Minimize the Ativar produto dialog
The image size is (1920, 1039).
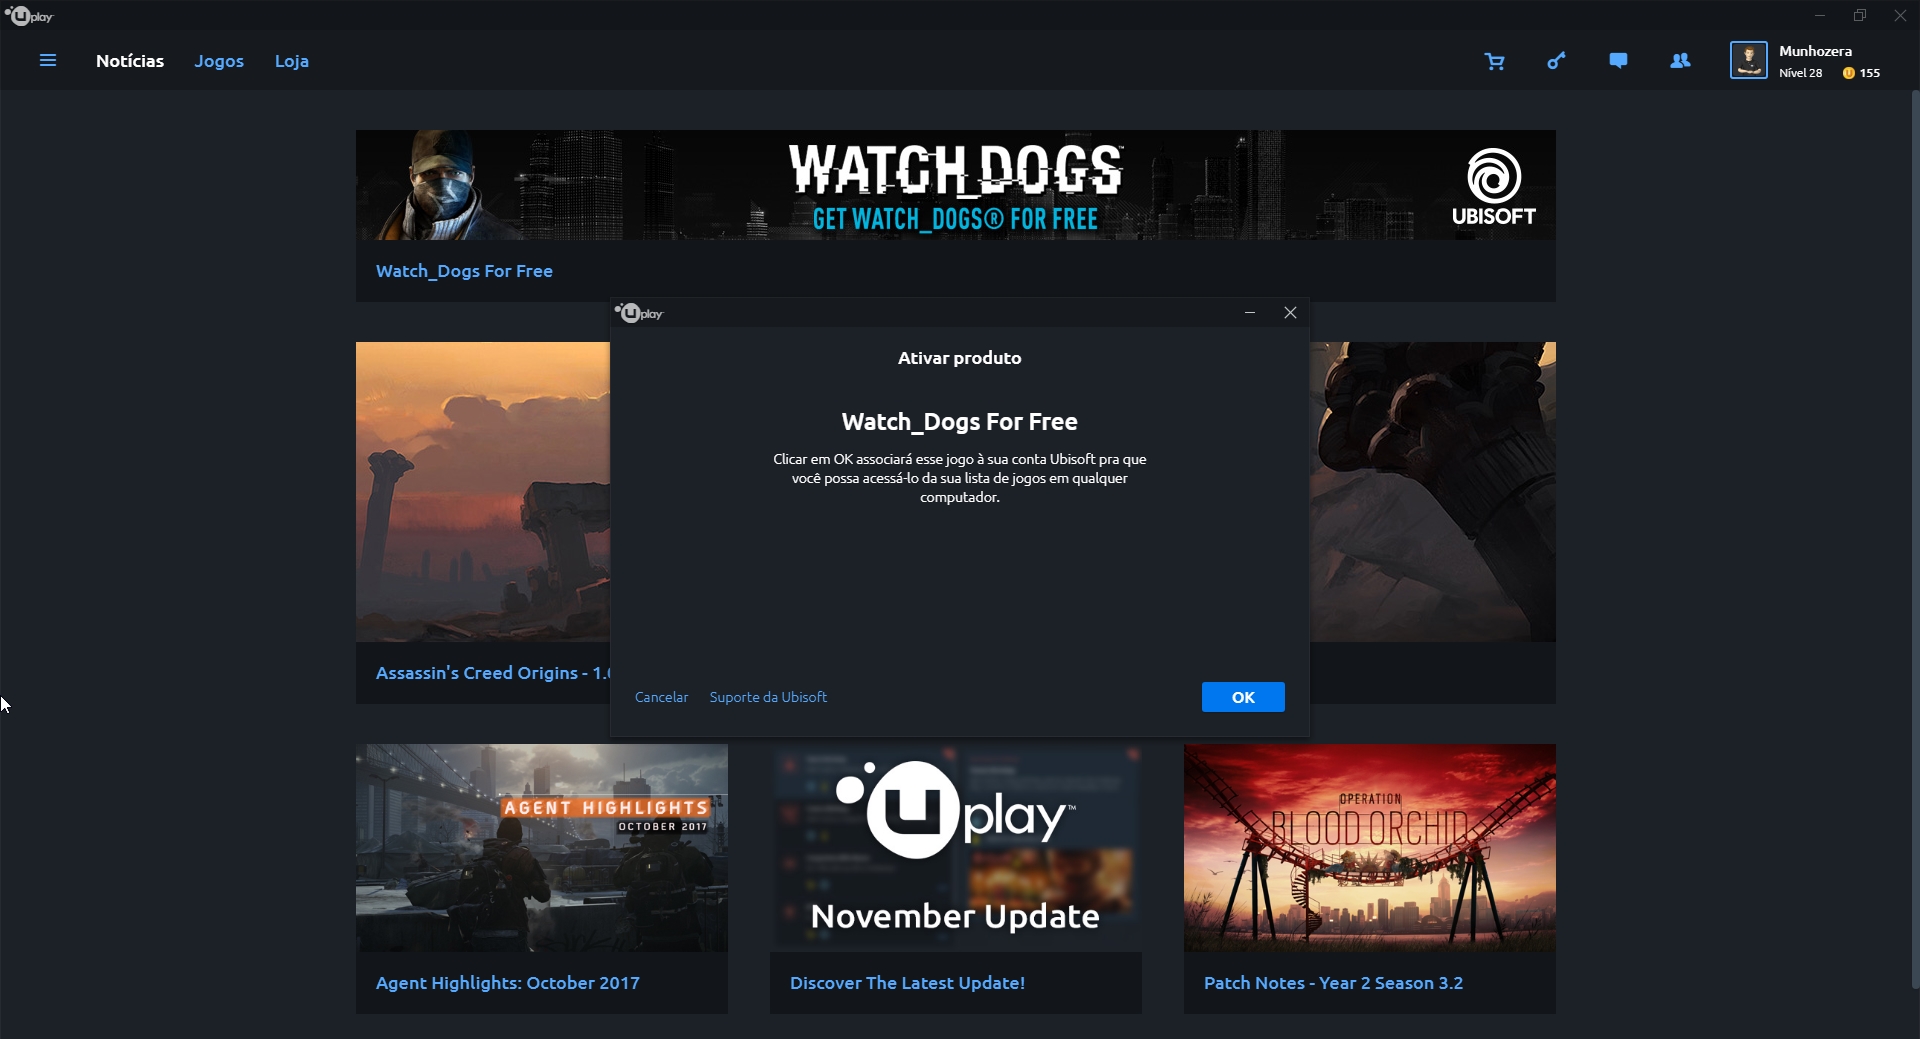pyautogui.click(x=1250, y=313)
